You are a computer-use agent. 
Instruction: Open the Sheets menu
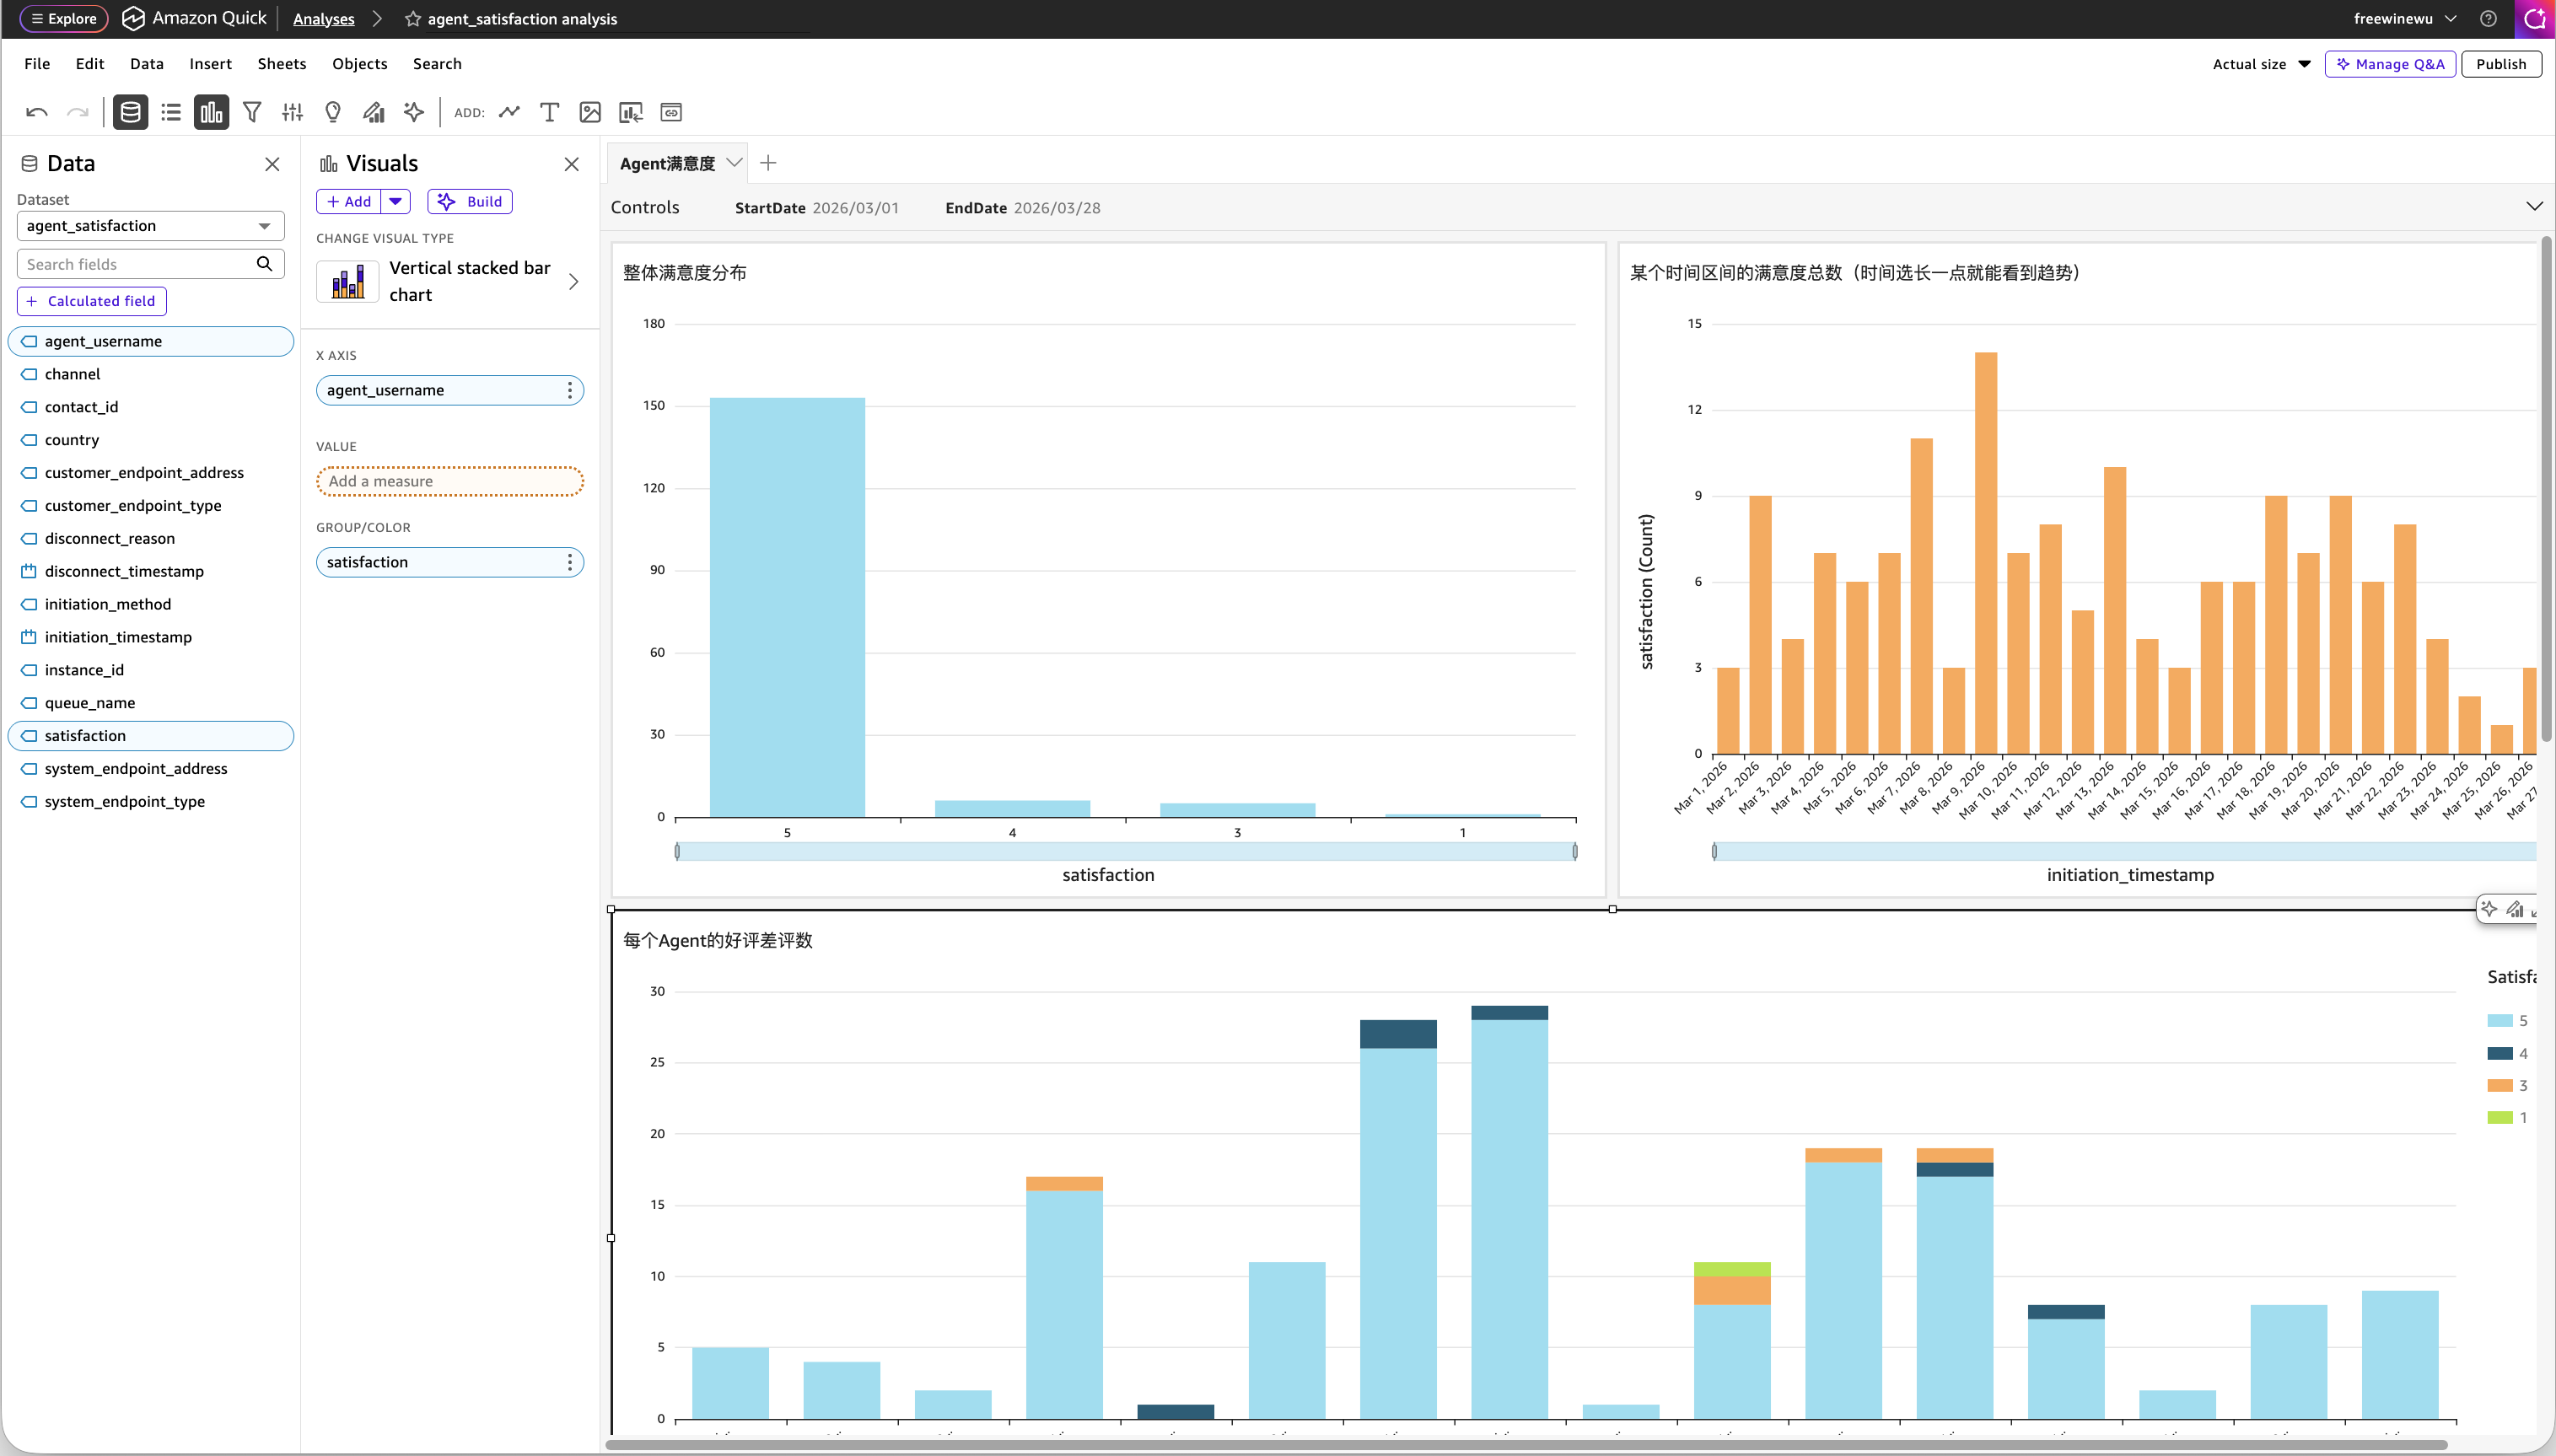pos(281,64)
